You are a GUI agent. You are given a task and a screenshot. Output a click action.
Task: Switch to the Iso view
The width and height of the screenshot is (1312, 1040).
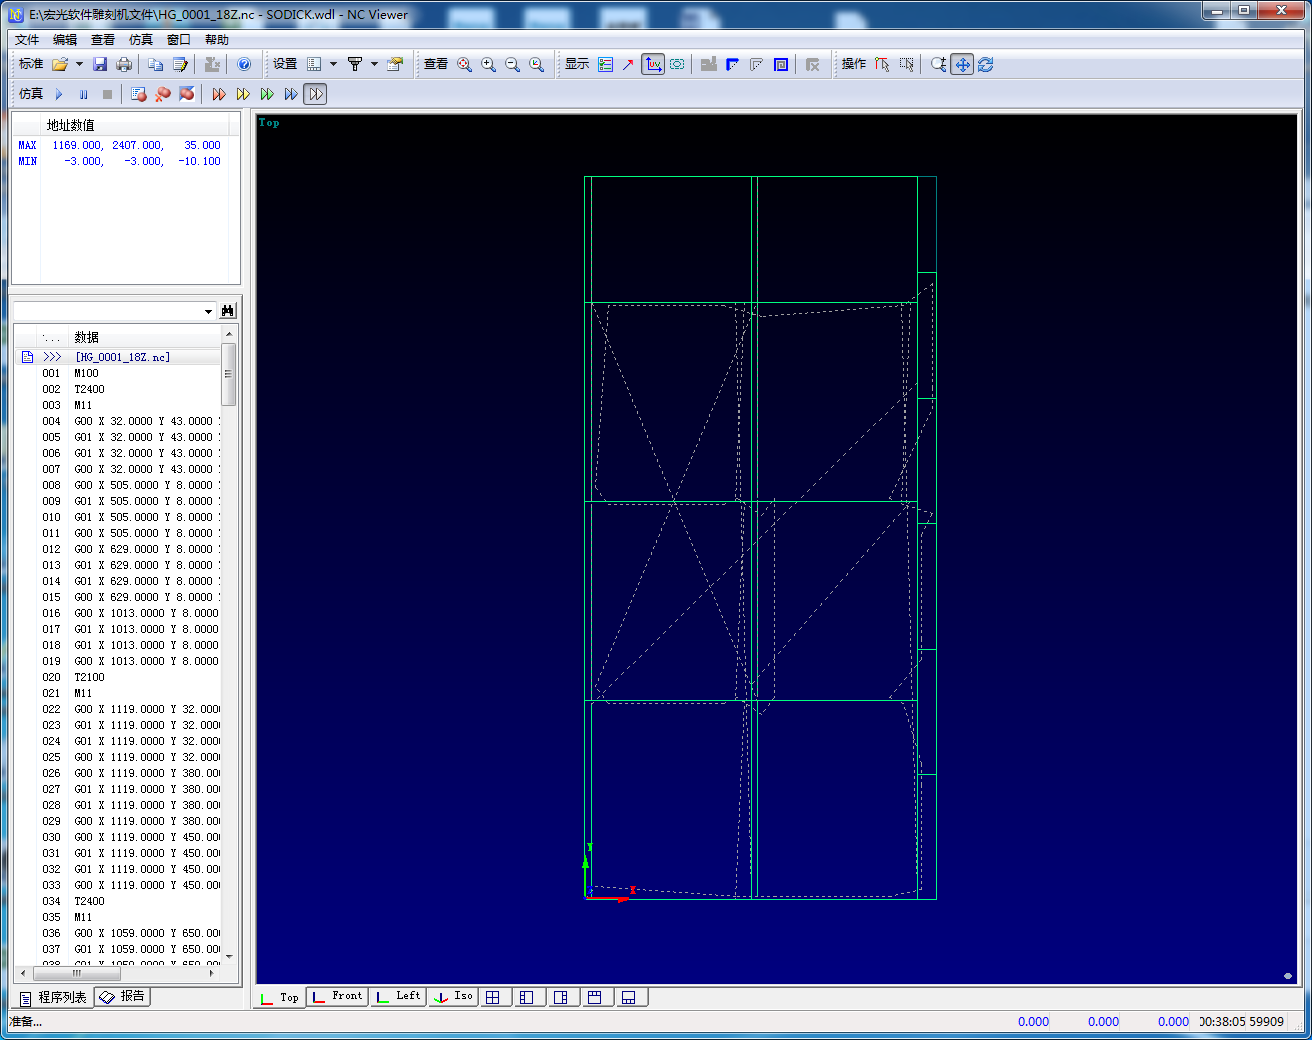coord(453,997)
